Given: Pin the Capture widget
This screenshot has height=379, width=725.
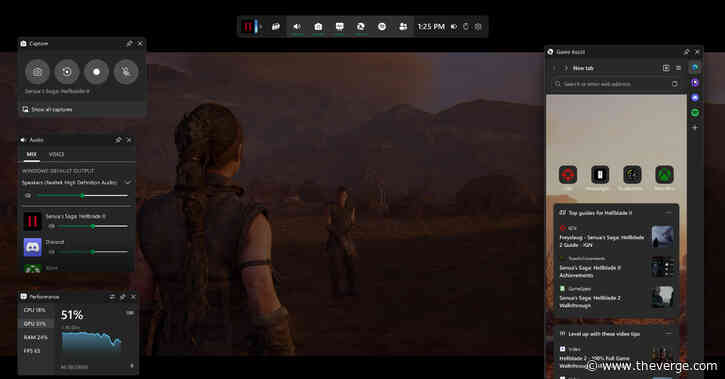Looking at the screenshot, I should pyautogui.click(x=129, y=43).
